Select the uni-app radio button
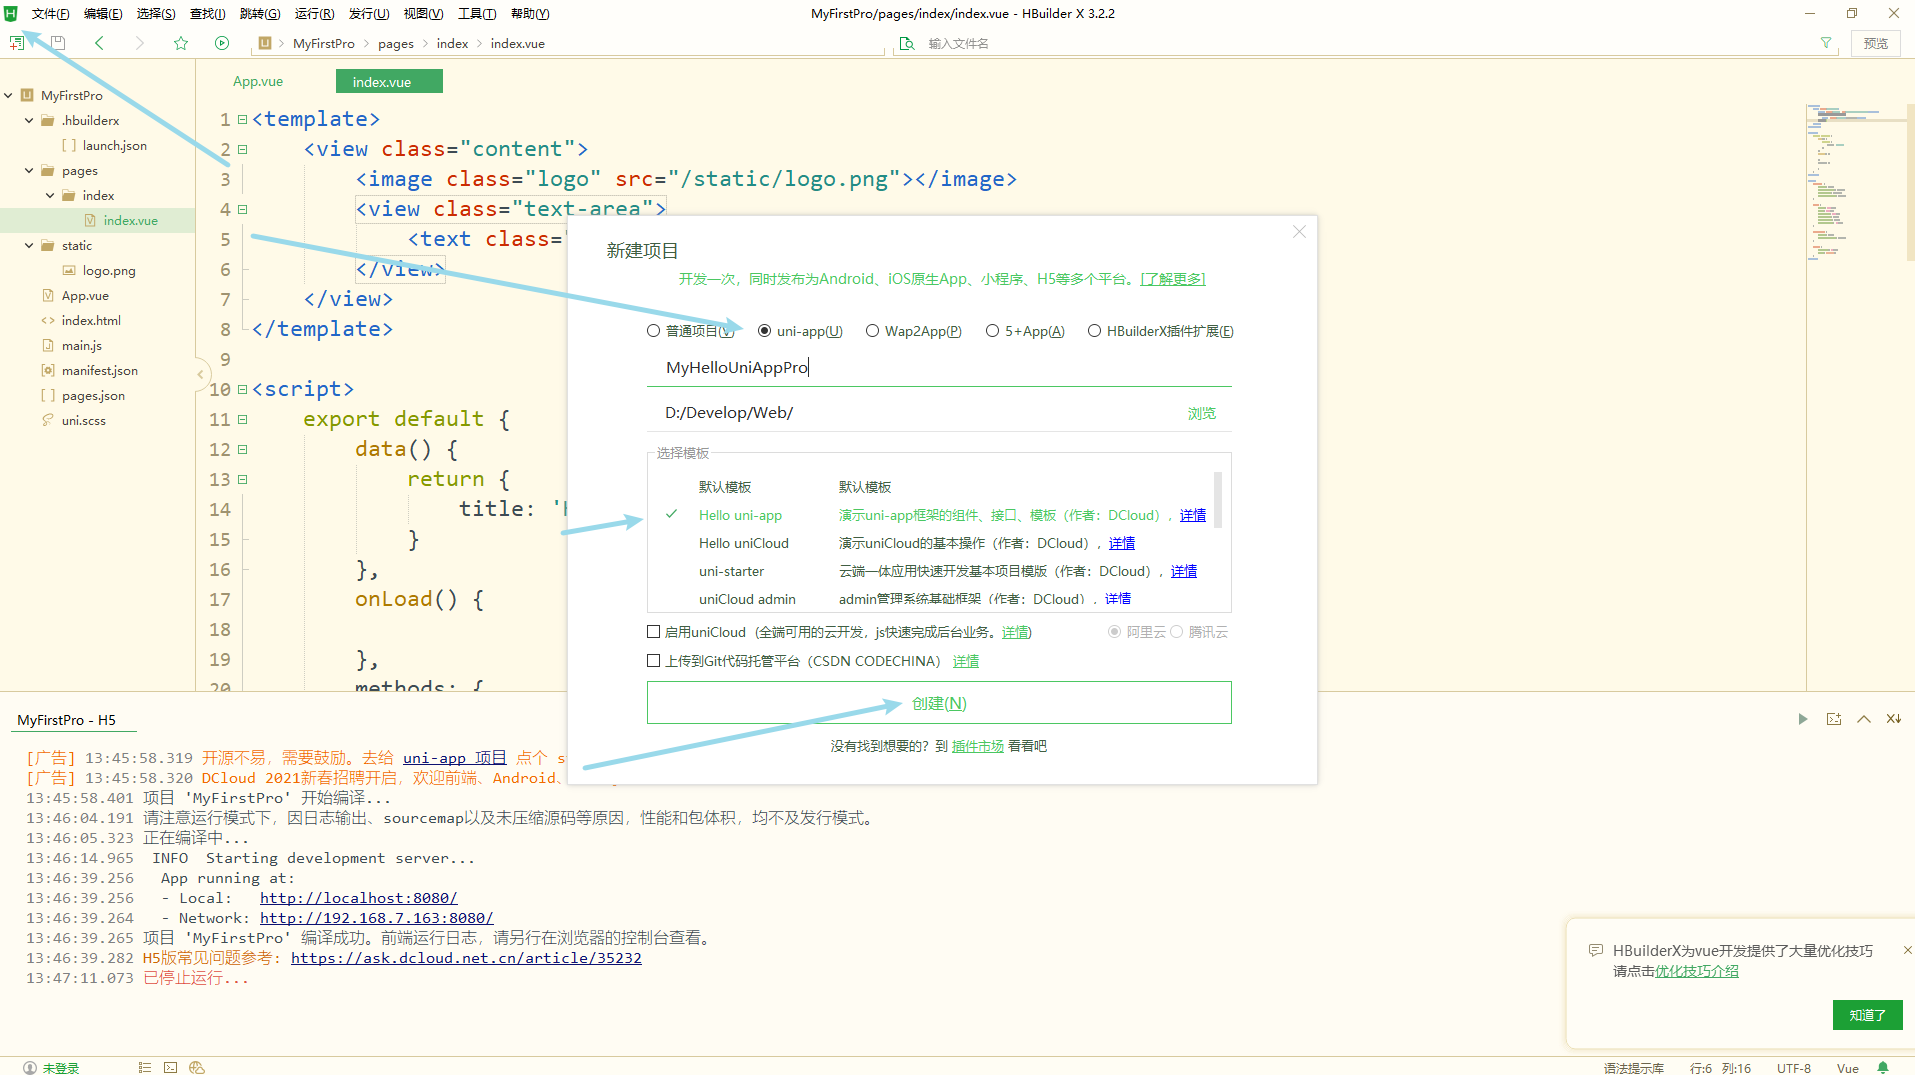The width and height of the screenshot is (1915, 1075). click(x=765, y=331)
